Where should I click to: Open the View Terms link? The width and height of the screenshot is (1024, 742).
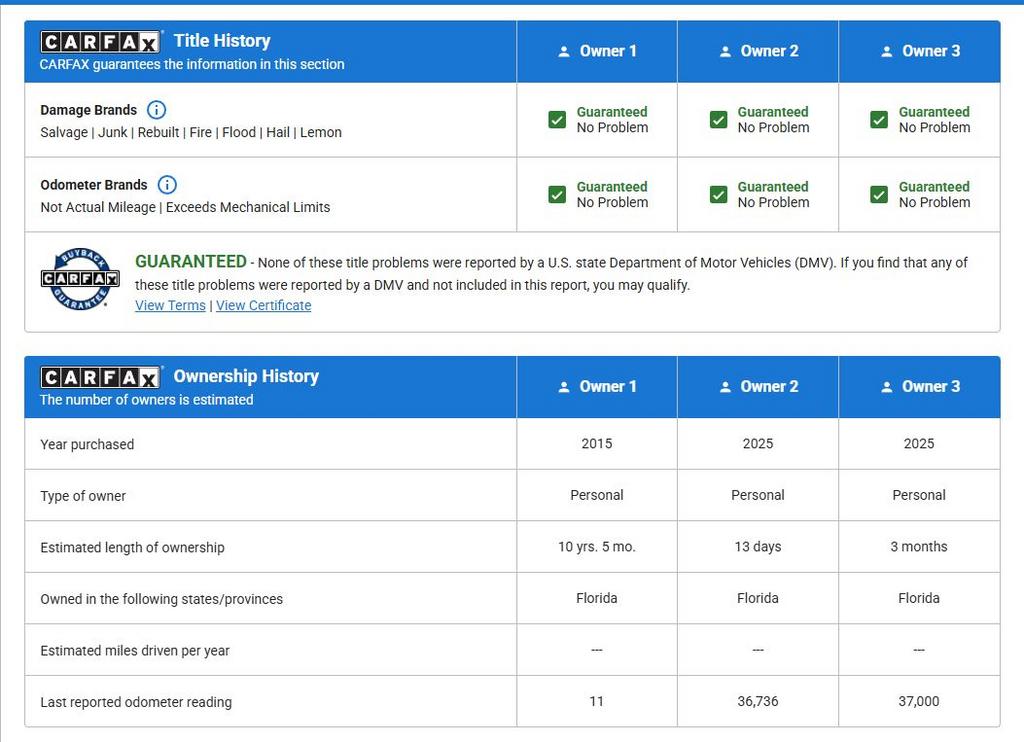point(170,306)
